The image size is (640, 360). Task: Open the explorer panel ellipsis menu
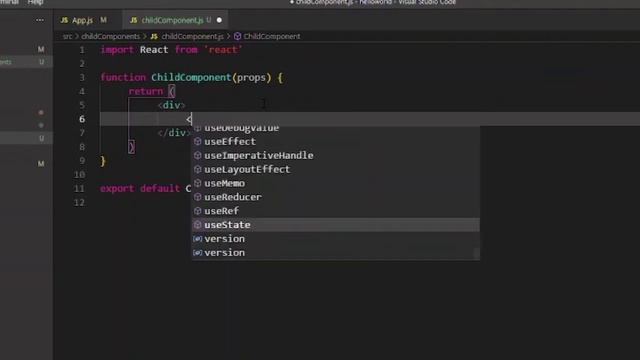[40, 20]
